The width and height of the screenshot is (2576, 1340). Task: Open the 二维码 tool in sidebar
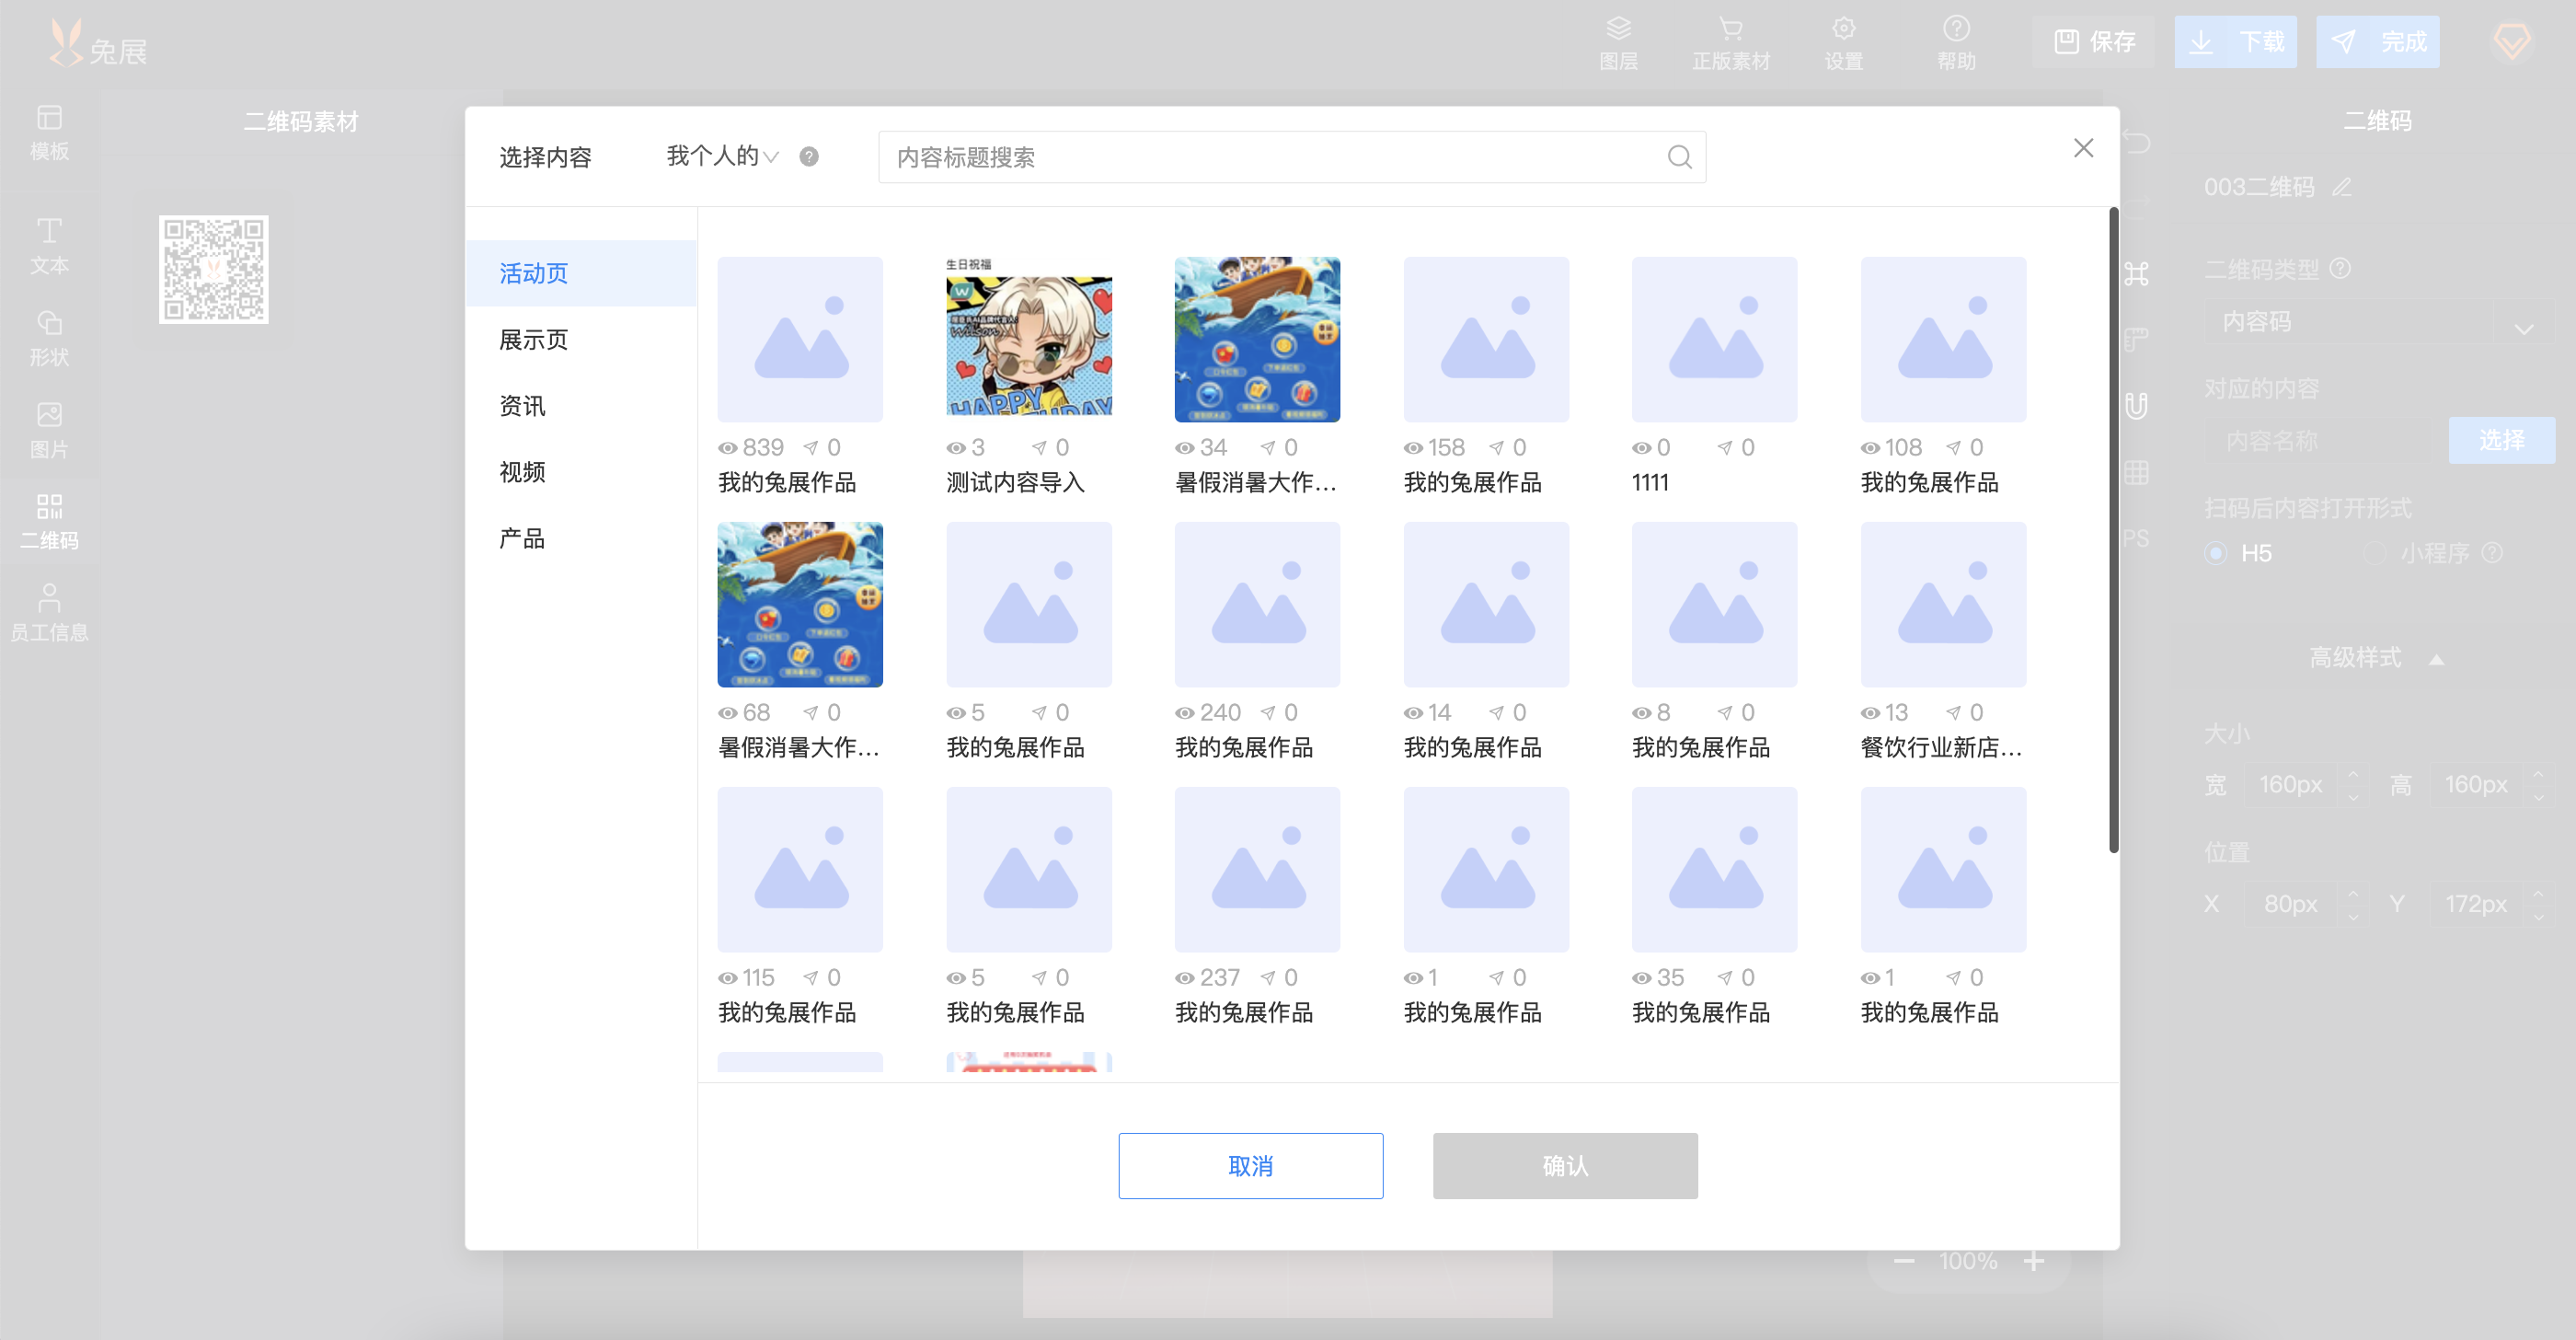(49, 522)
